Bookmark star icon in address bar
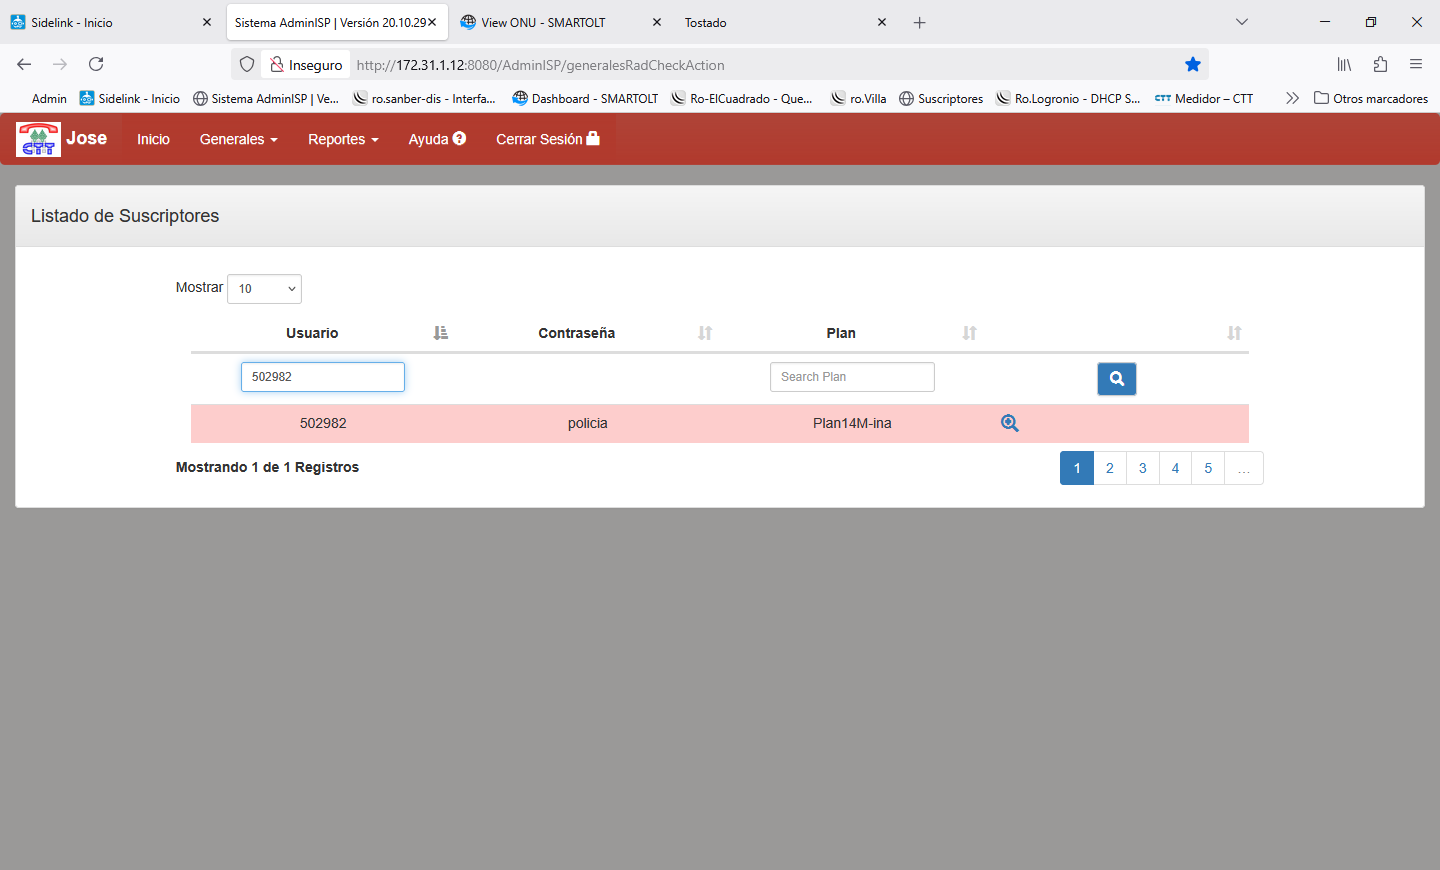This screenshot has width=1440, height=870. (1192, 65)
